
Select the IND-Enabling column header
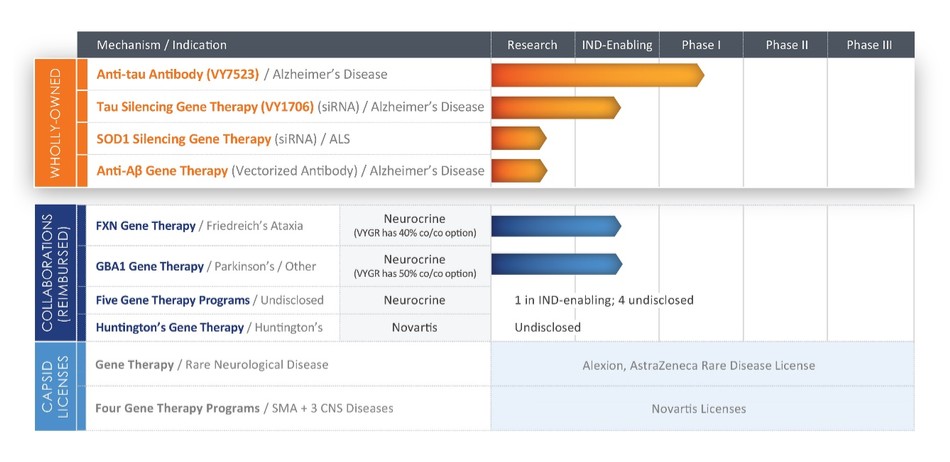[x=617, y=45]
